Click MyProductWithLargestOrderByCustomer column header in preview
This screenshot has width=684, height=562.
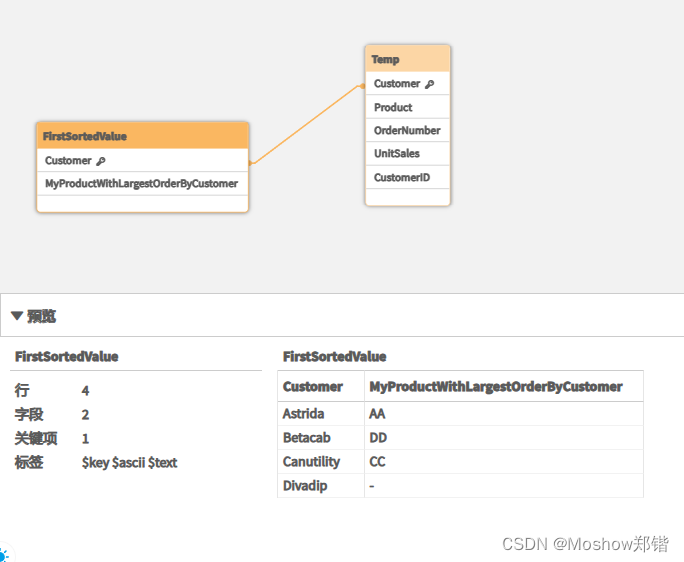pyautogui.click(x=504, y=386)
